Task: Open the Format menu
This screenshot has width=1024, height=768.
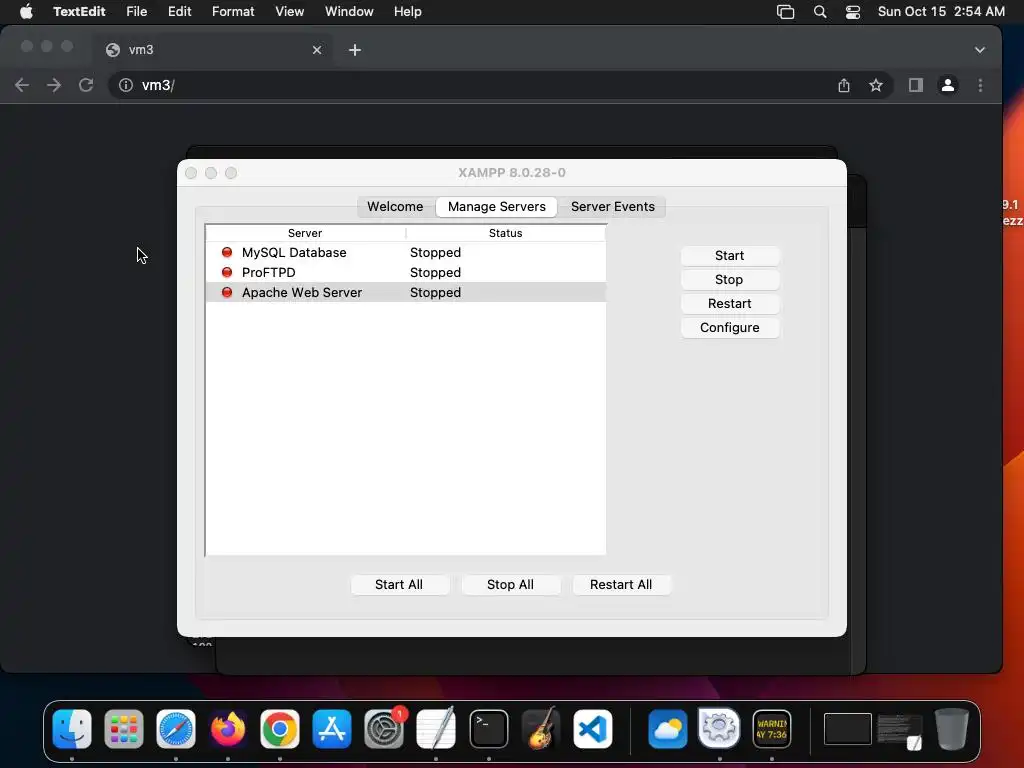Action: (233, 12)
